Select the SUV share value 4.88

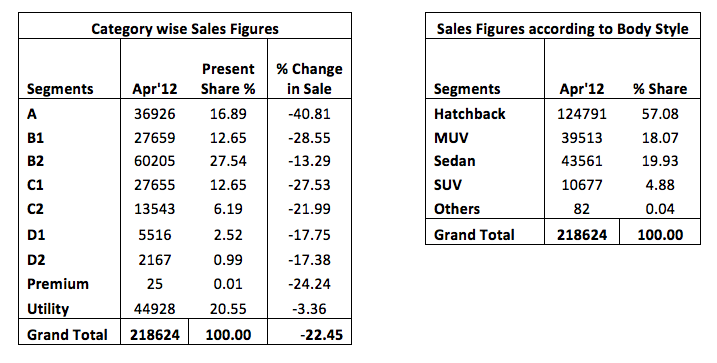[660, 185]
